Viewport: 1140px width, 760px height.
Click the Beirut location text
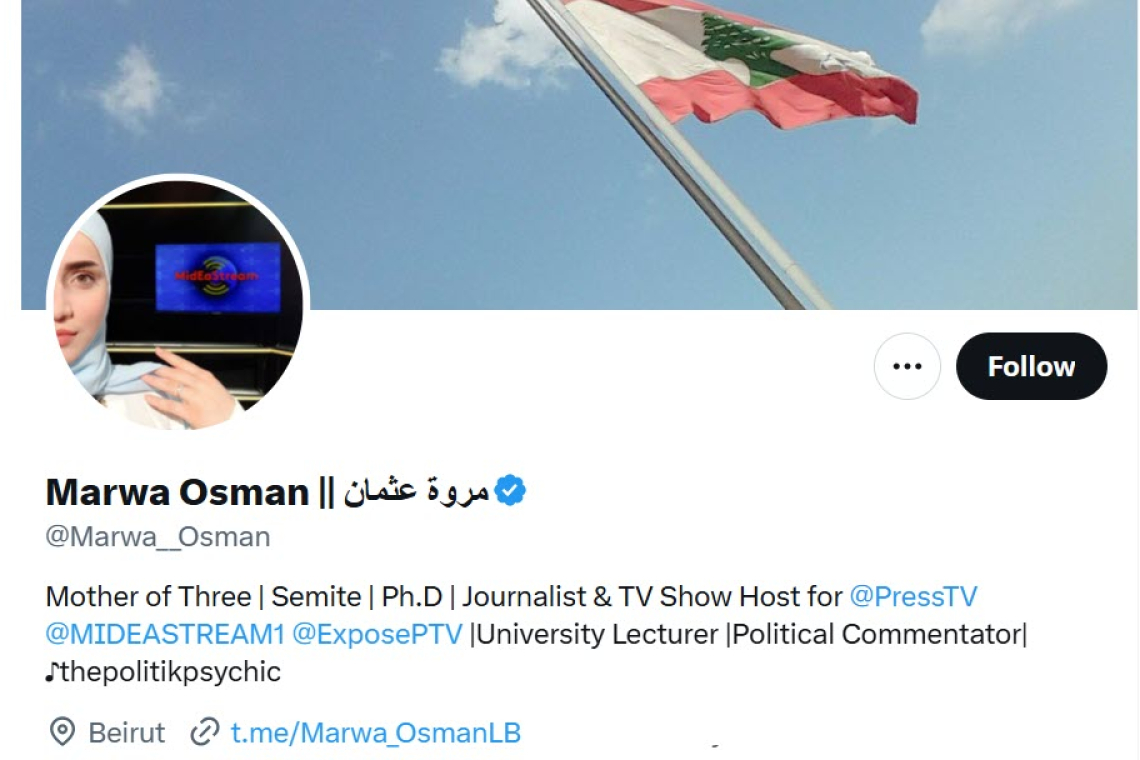(x=127, y=732)
